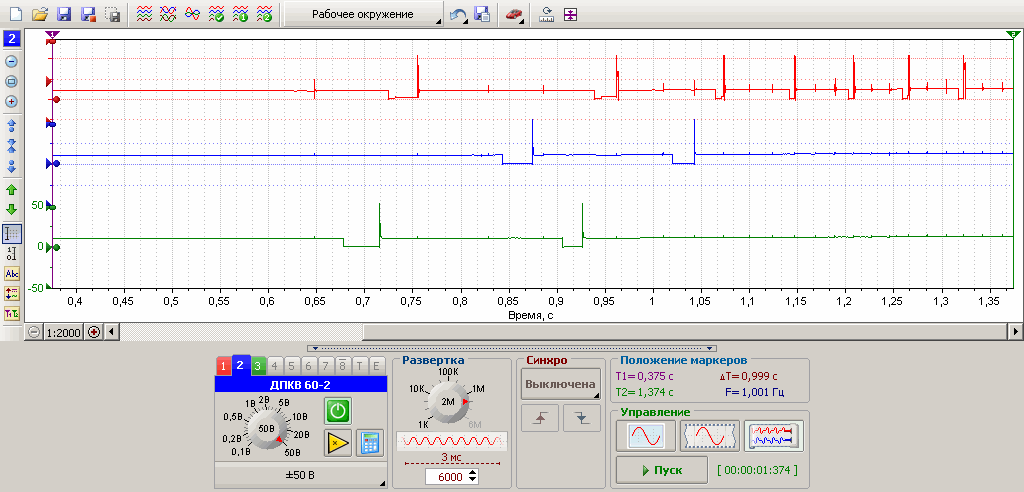
Task: Click the yellow amplifier triangle icon
Action: pyautogui.click(x=338, y=443)
